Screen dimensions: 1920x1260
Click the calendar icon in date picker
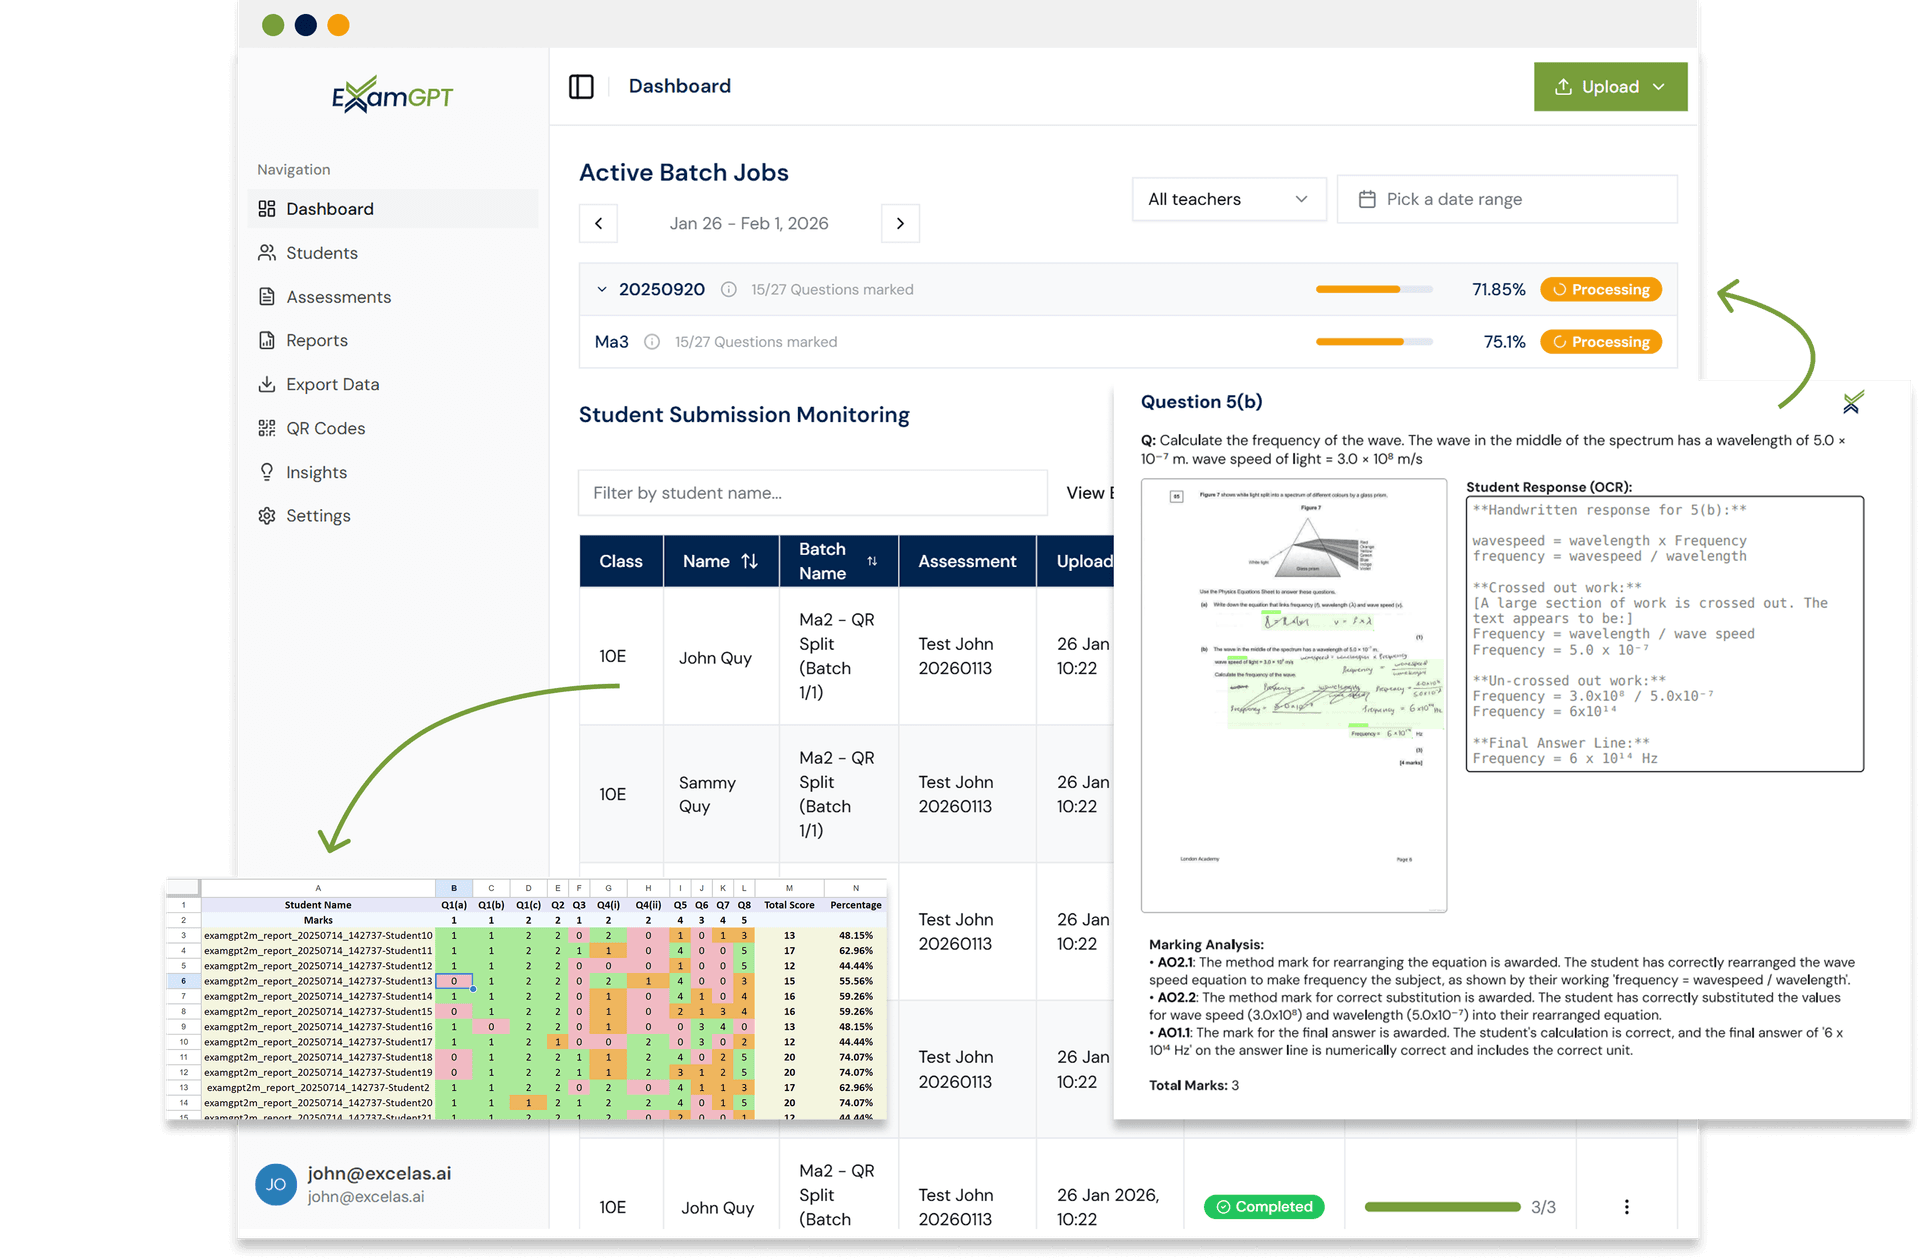pyautogui.click(x=1367, y=200)
